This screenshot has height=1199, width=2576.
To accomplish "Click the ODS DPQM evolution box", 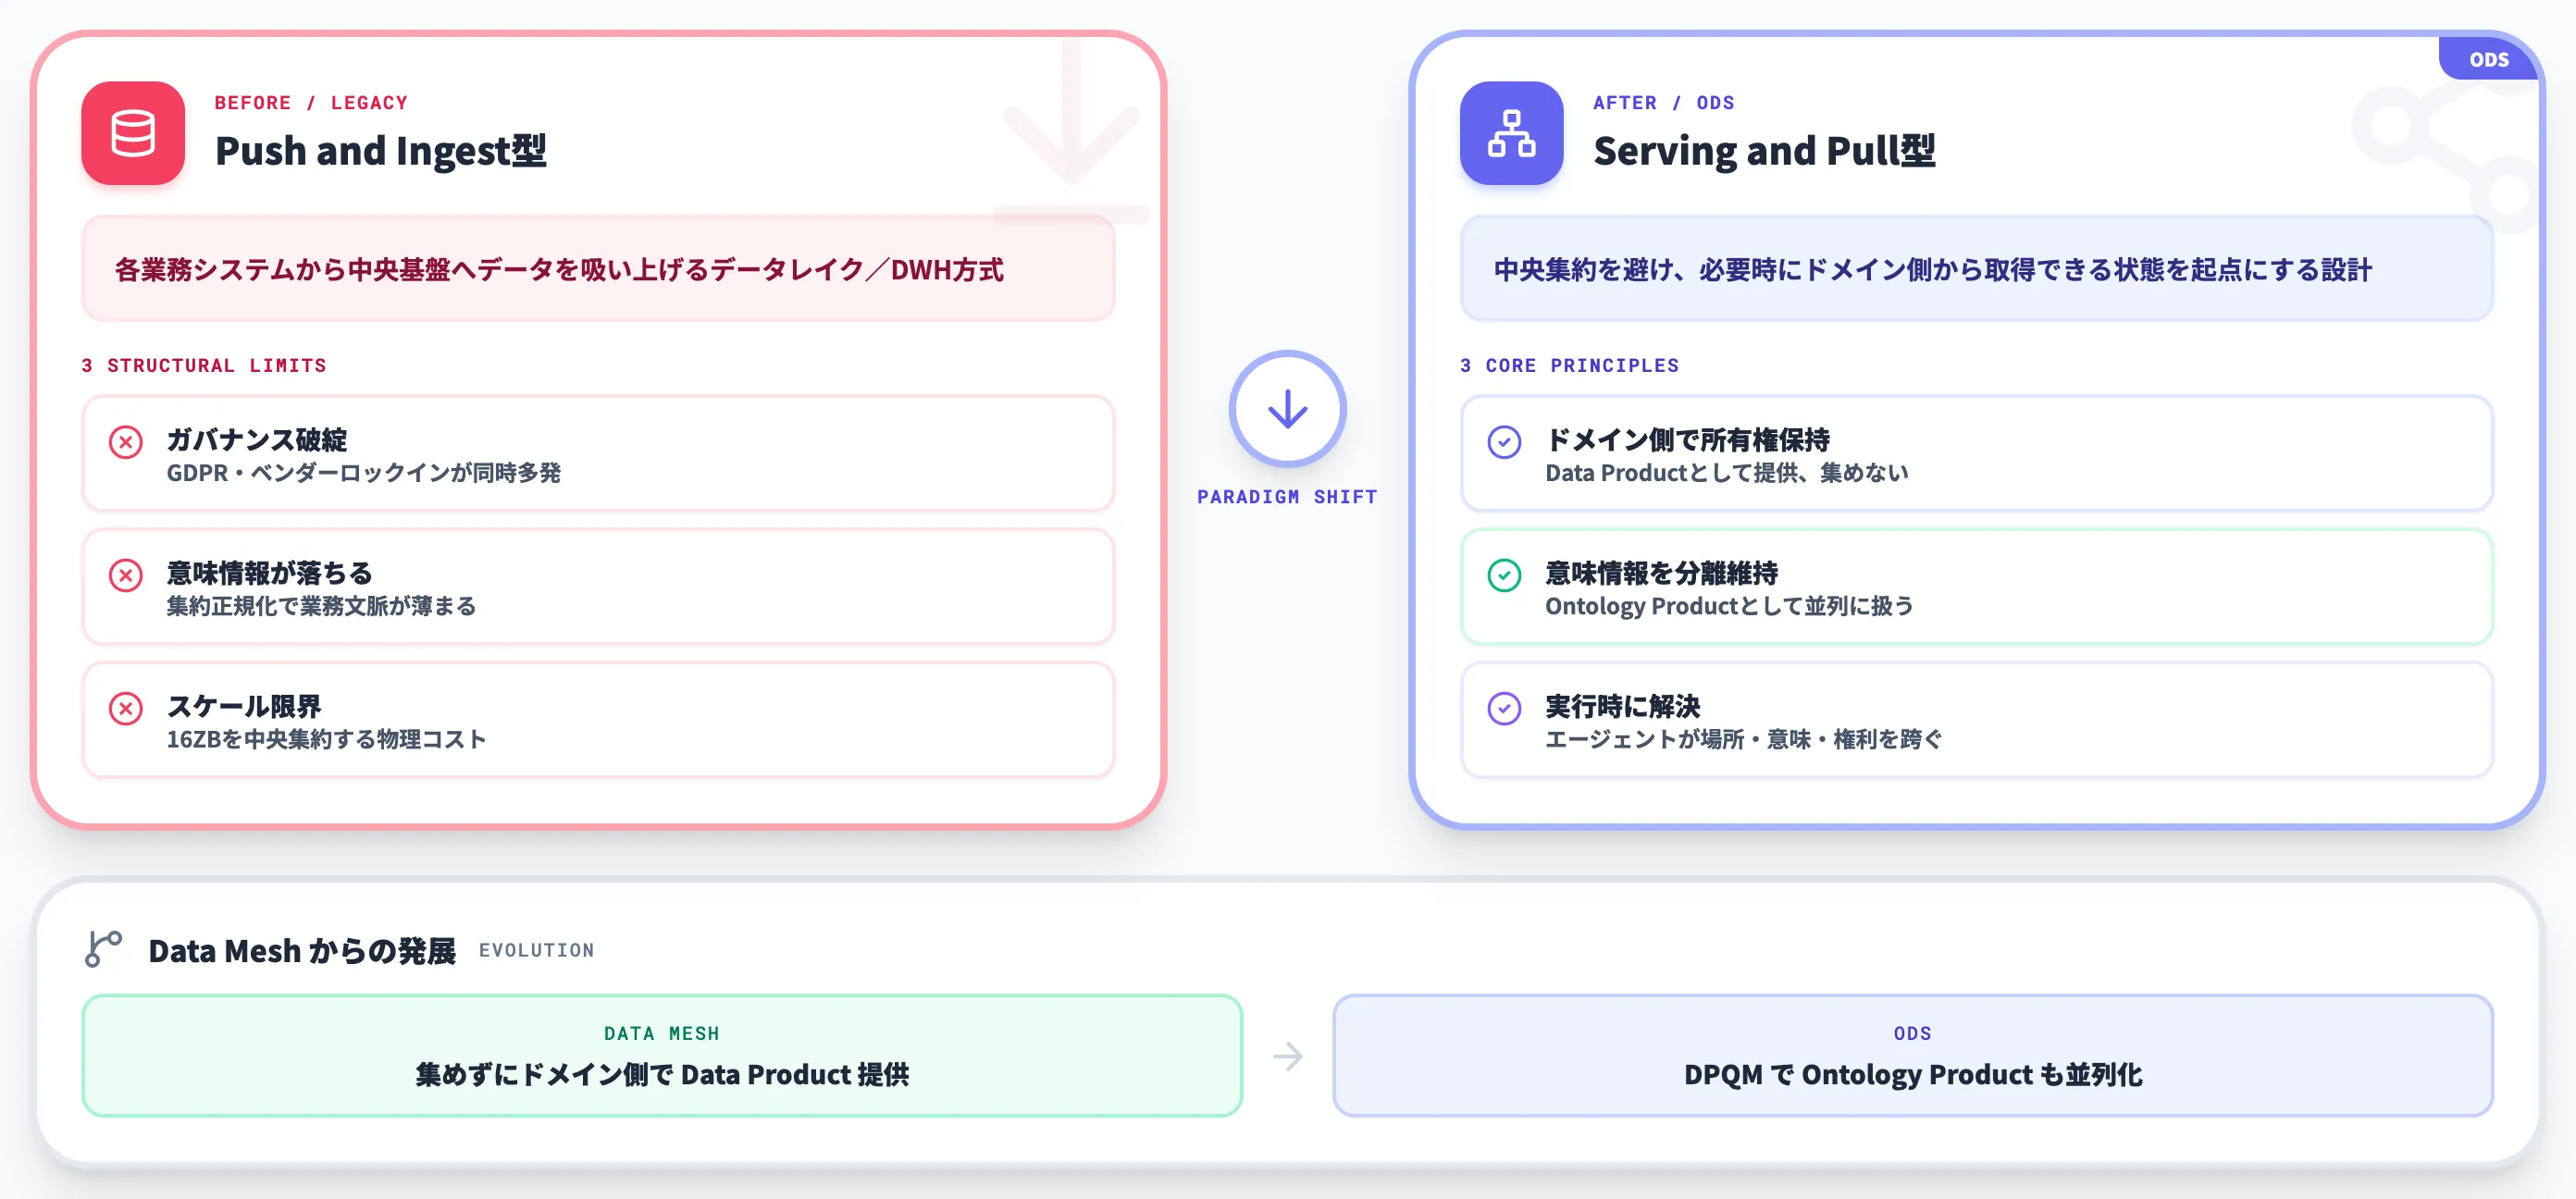I will (1912, 1056).
